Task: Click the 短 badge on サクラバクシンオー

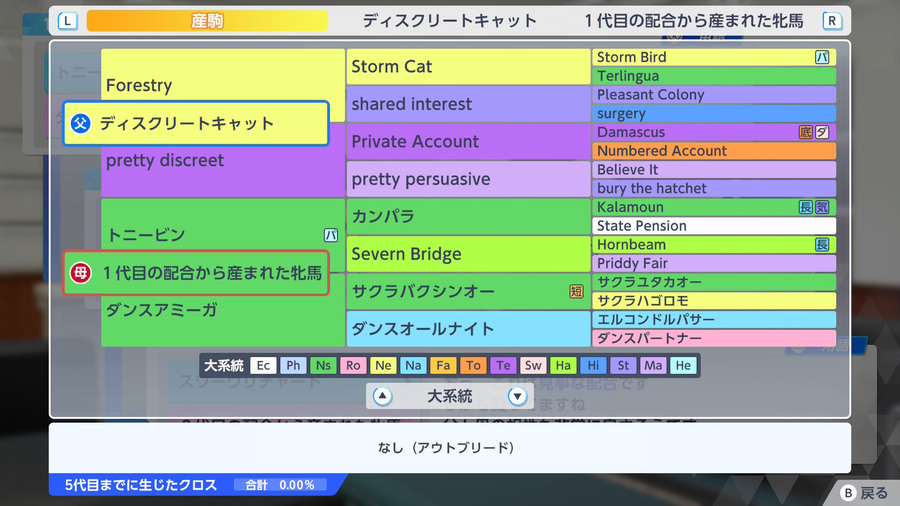Action: click(576, 291)
